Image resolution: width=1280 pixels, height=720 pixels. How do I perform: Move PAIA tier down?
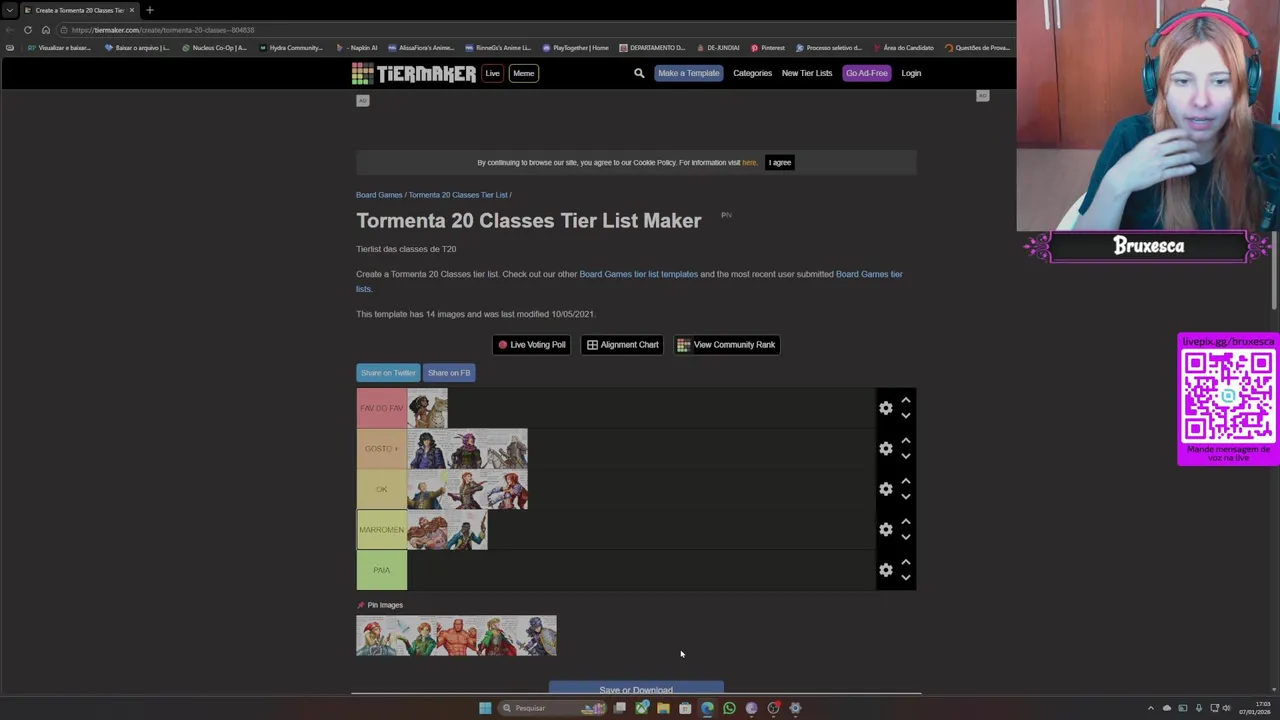point(905,578)
